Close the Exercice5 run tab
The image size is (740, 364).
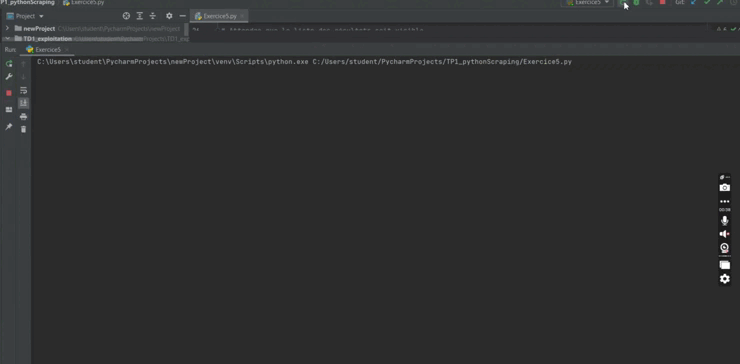tap(67, 50)
